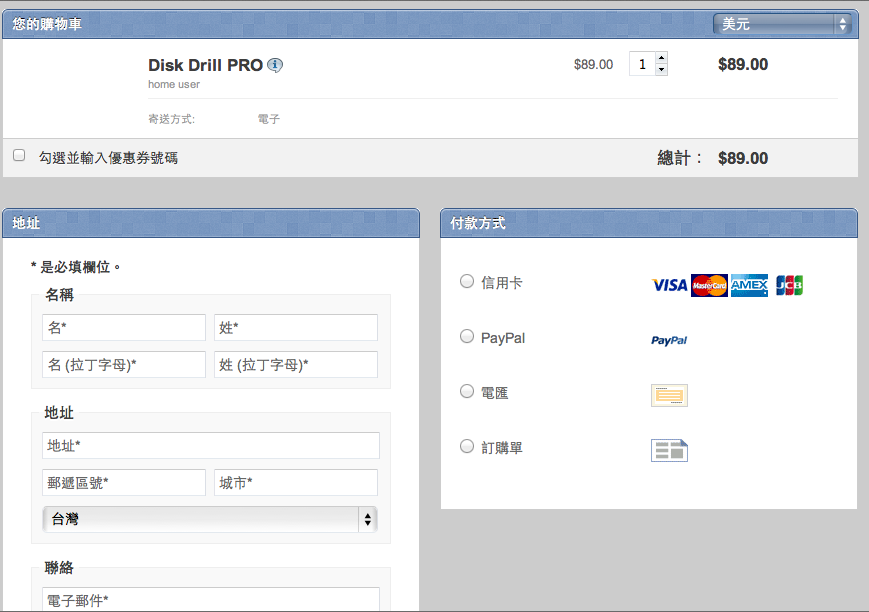Click the 您的購物車 cart header title

point(47,24)
